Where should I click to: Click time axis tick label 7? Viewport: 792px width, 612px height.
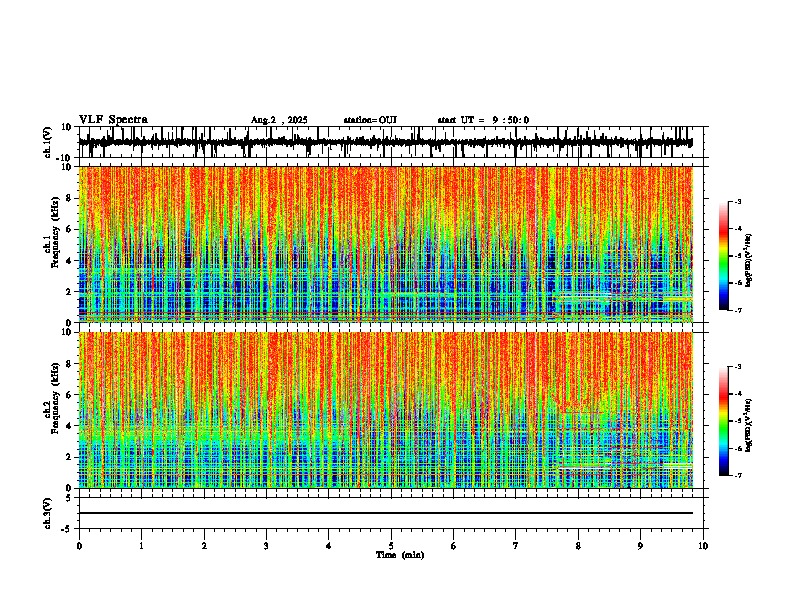516,546
